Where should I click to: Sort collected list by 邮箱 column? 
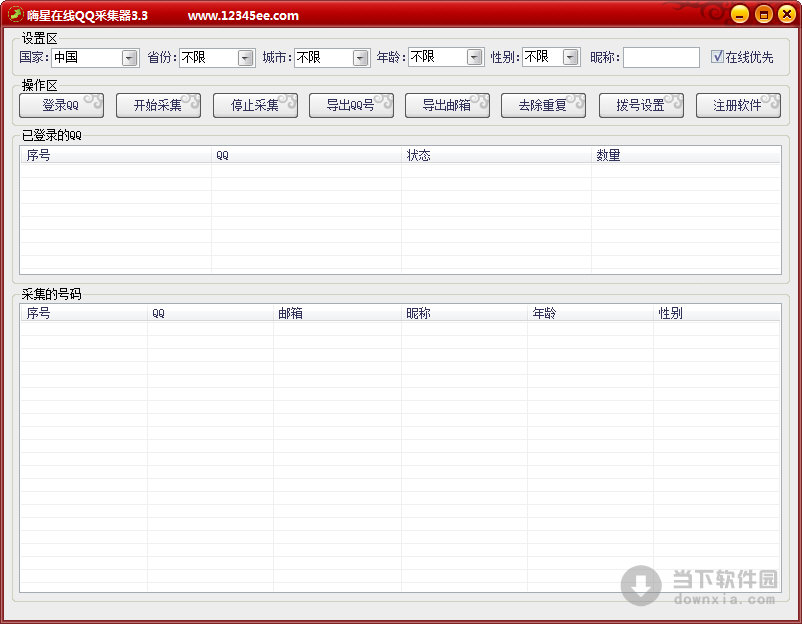tap(337, 313)
